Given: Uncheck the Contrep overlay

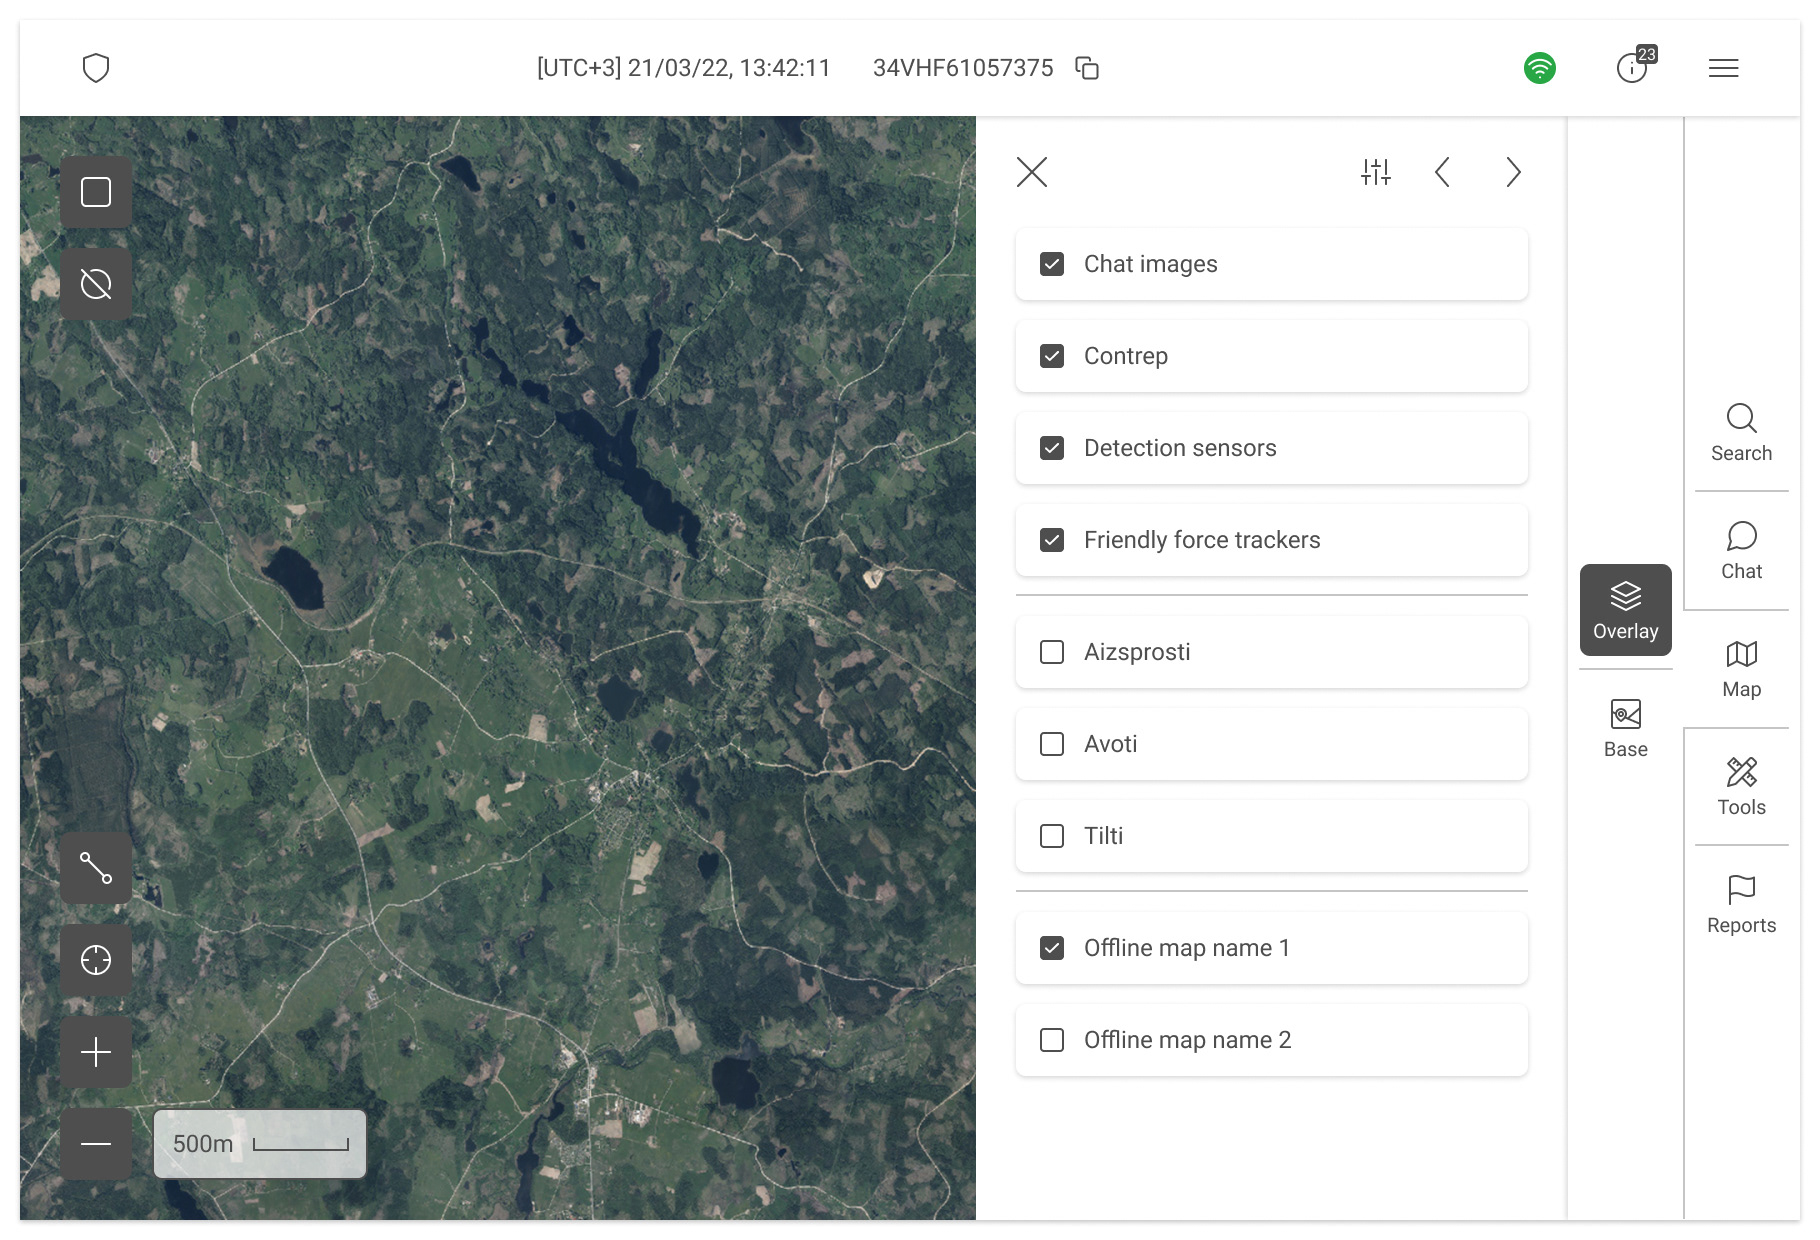Looking at the screenshot, I should point(1052,356).
